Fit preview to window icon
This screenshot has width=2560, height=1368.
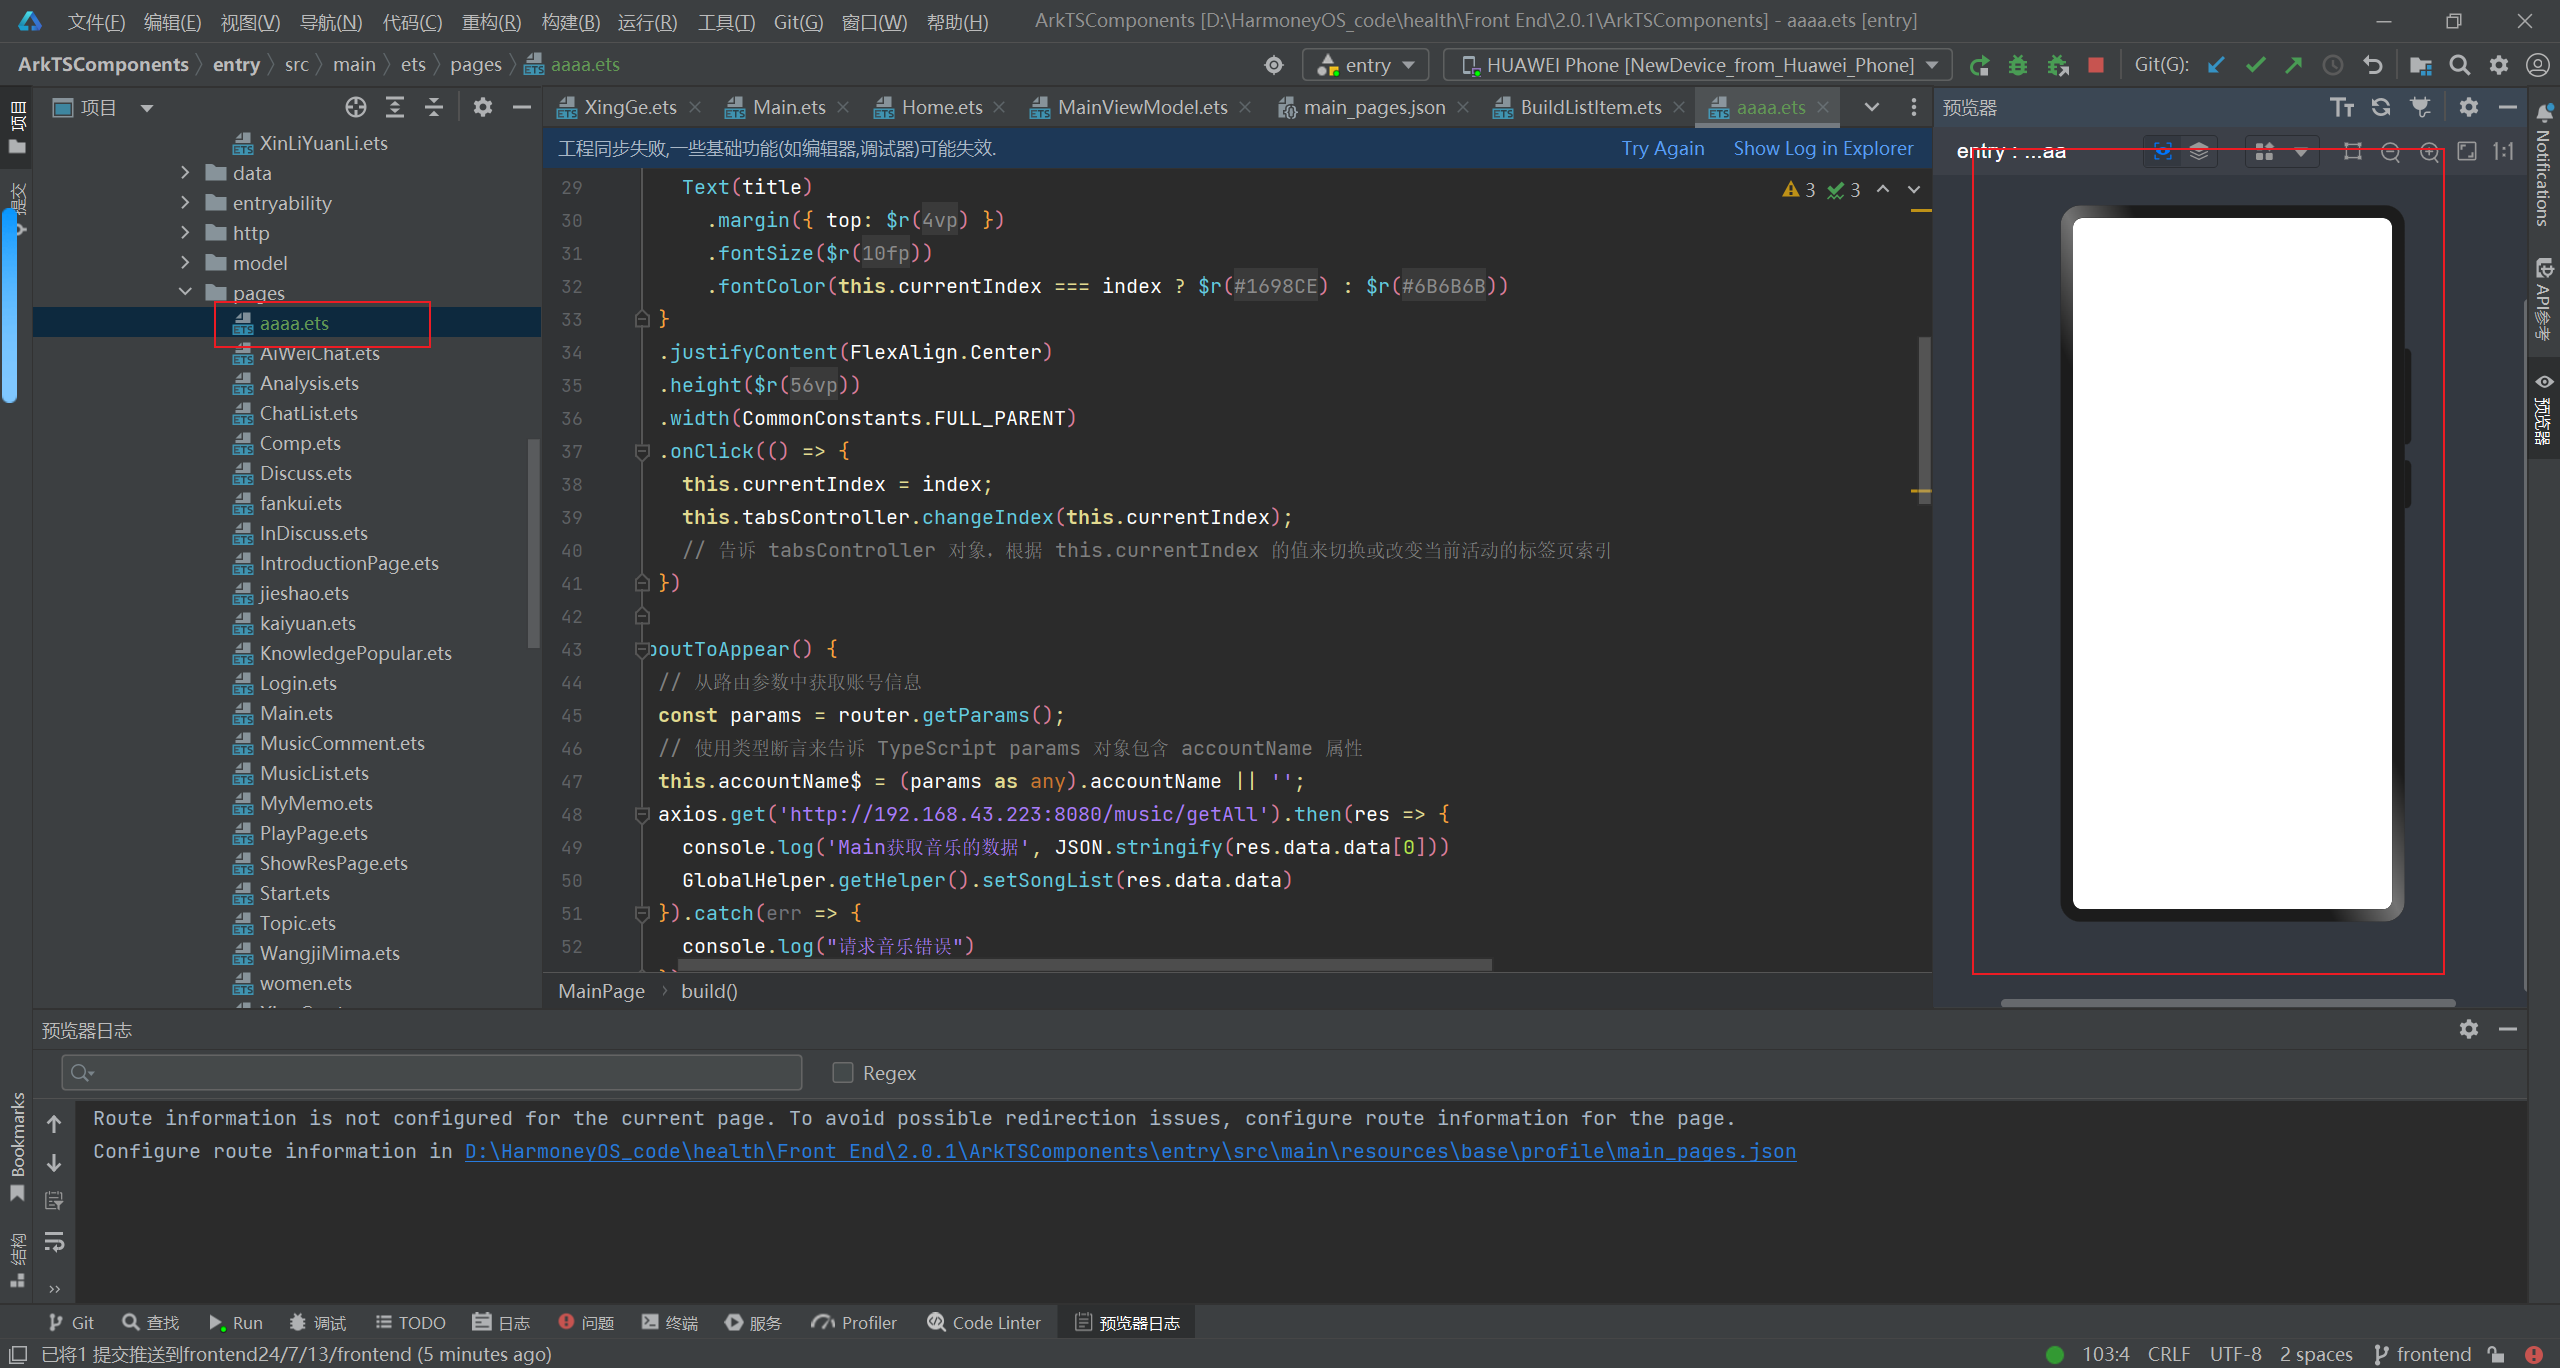(2467, 151)
